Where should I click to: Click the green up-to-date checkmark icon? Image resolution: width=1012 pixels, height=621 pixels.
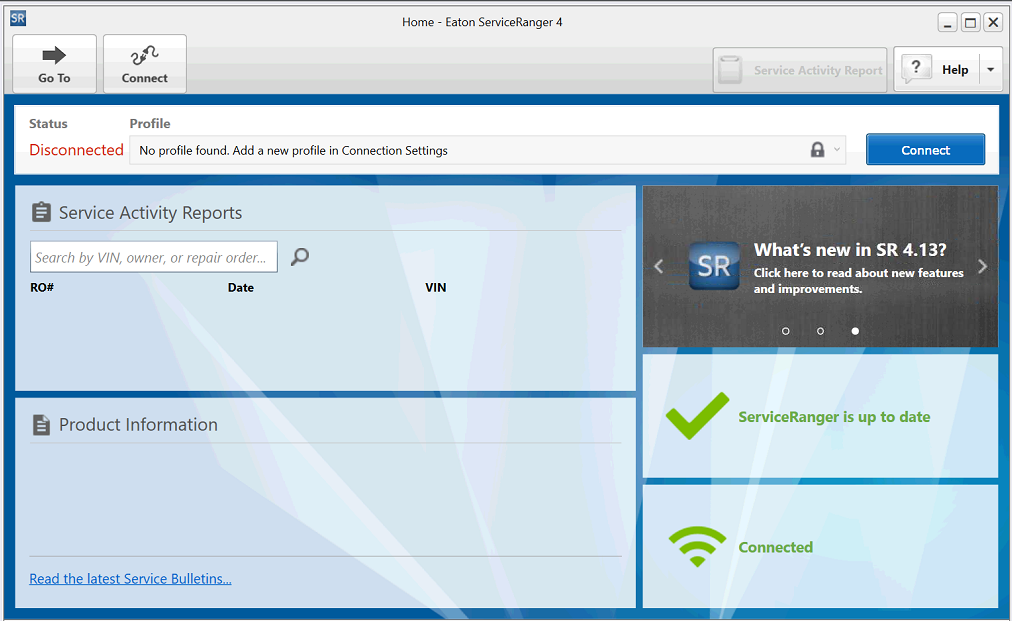(697, 416)
